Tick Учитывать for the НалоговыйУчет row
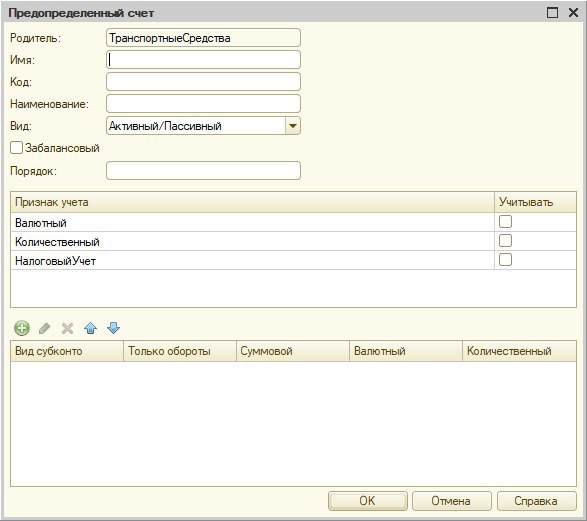The height and width of the screenshot is (521, 587). coord(505,259)
